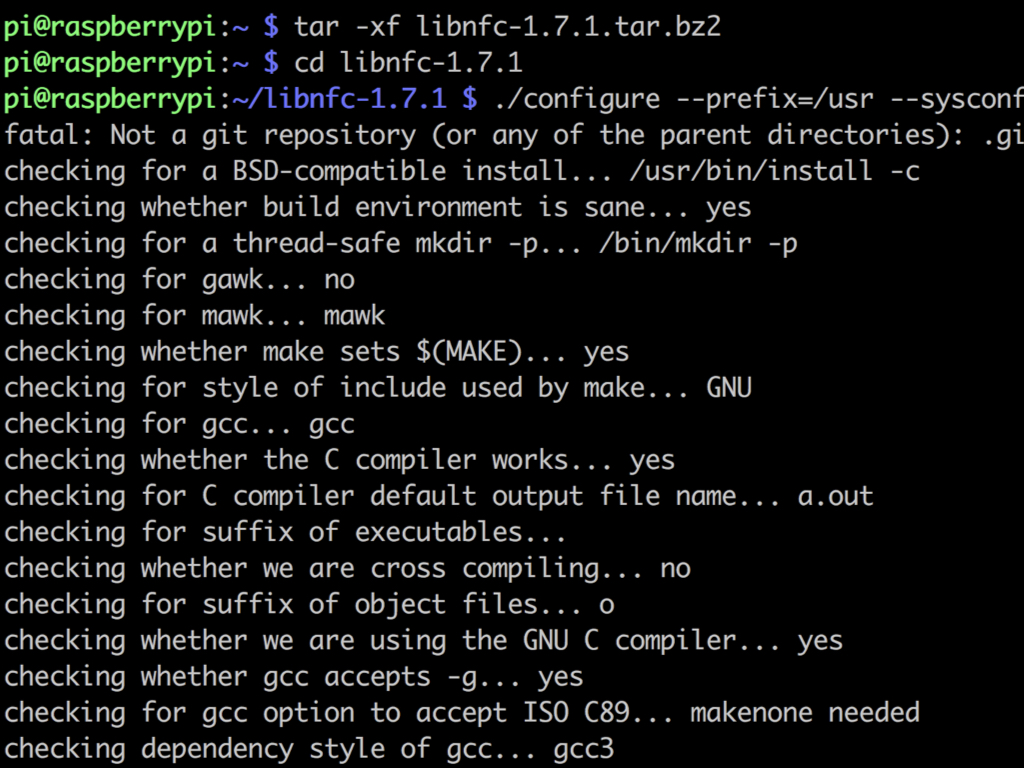Click the C compiler works... yes line
Viewport: 1024px width, 768px height.
[339, 460]
